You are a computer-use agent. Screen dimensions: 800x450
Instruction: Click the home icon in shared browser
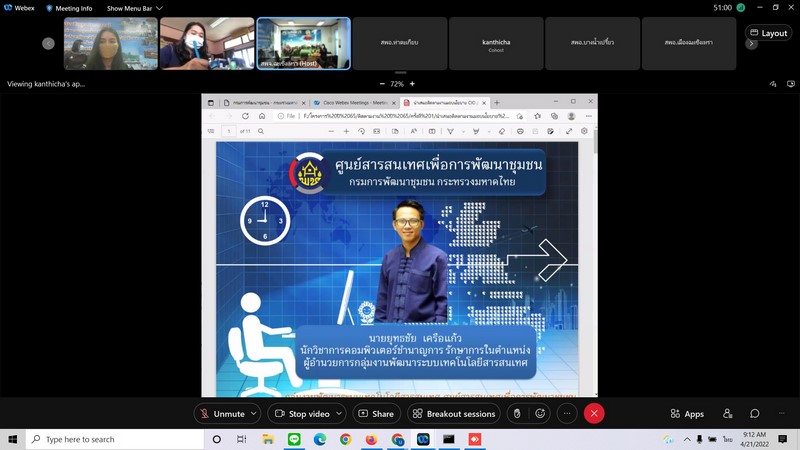[262, 116]
